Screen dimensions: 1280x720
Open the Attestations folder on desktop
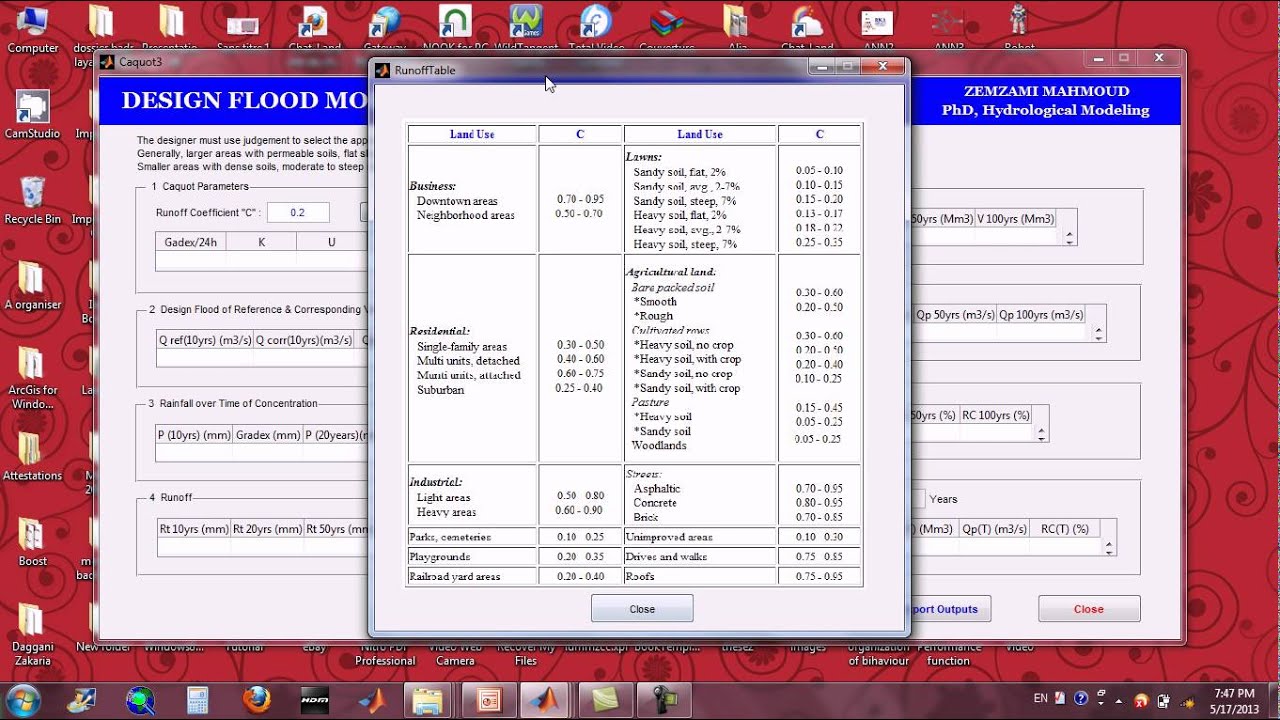32,457
